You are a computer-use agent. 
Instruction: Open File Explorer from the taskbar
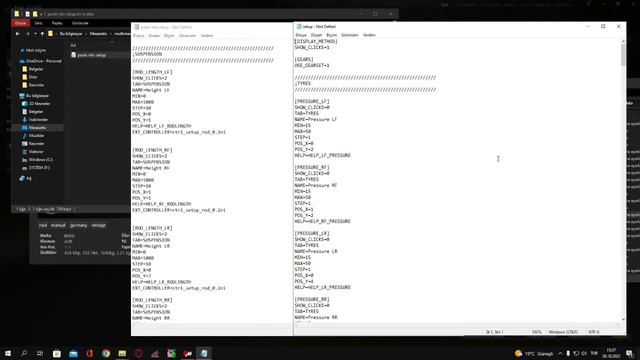pyautogui.click(x=122, y=353)
